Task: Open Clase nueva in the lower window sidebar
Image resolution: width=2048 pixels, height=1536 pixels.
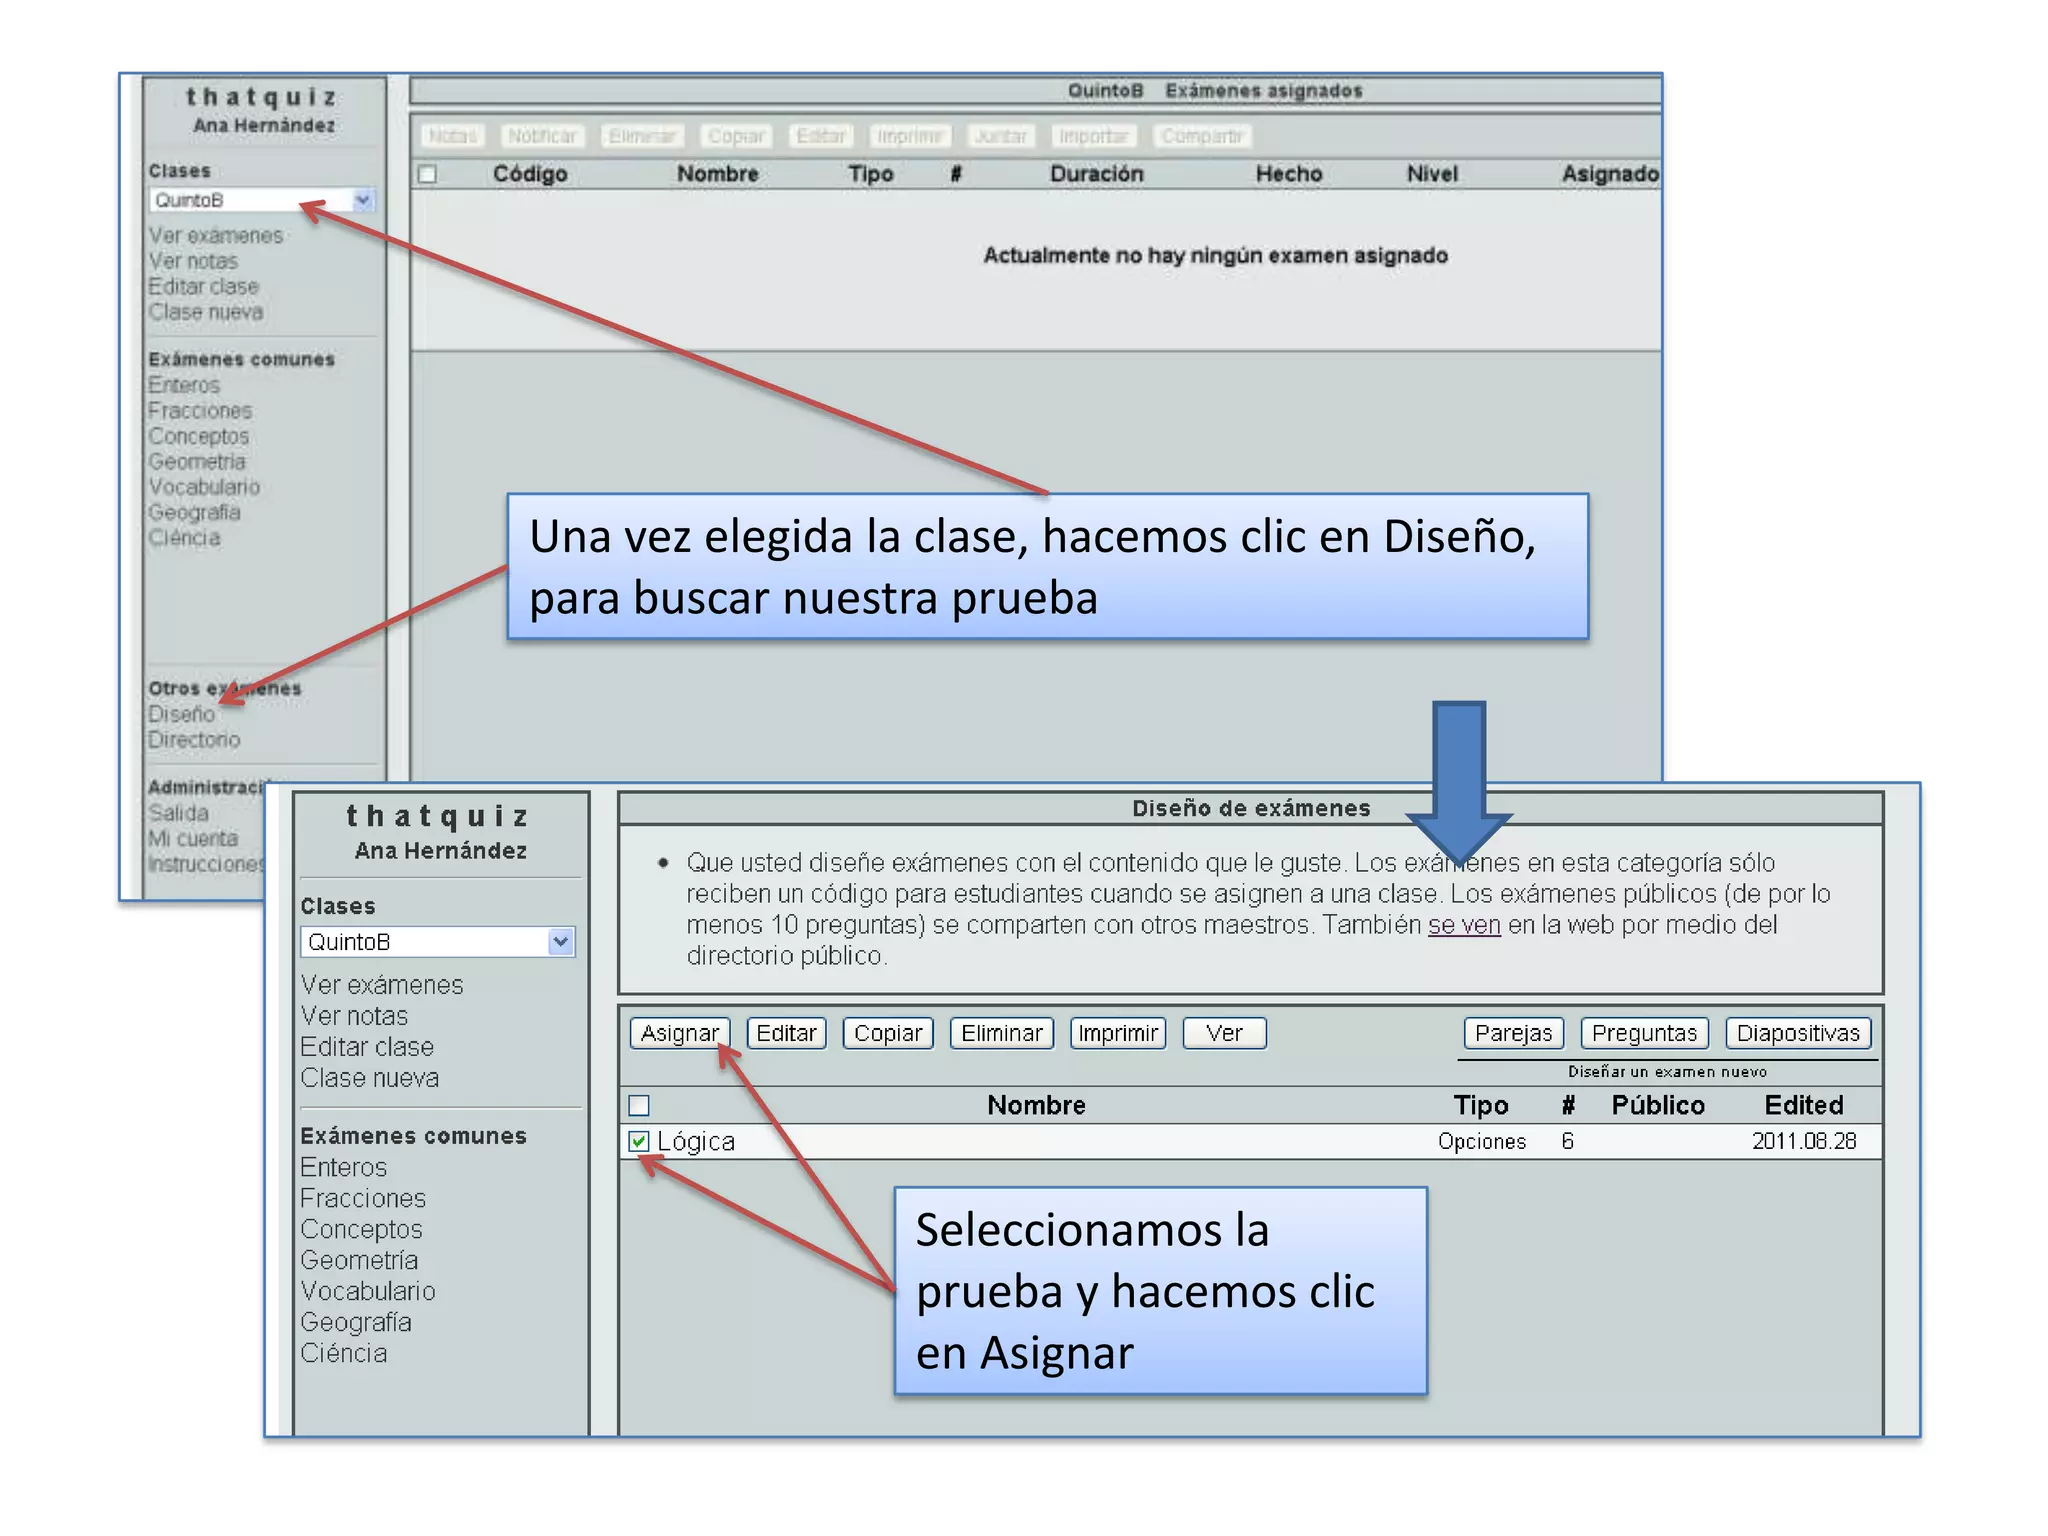Action: 369,1078
